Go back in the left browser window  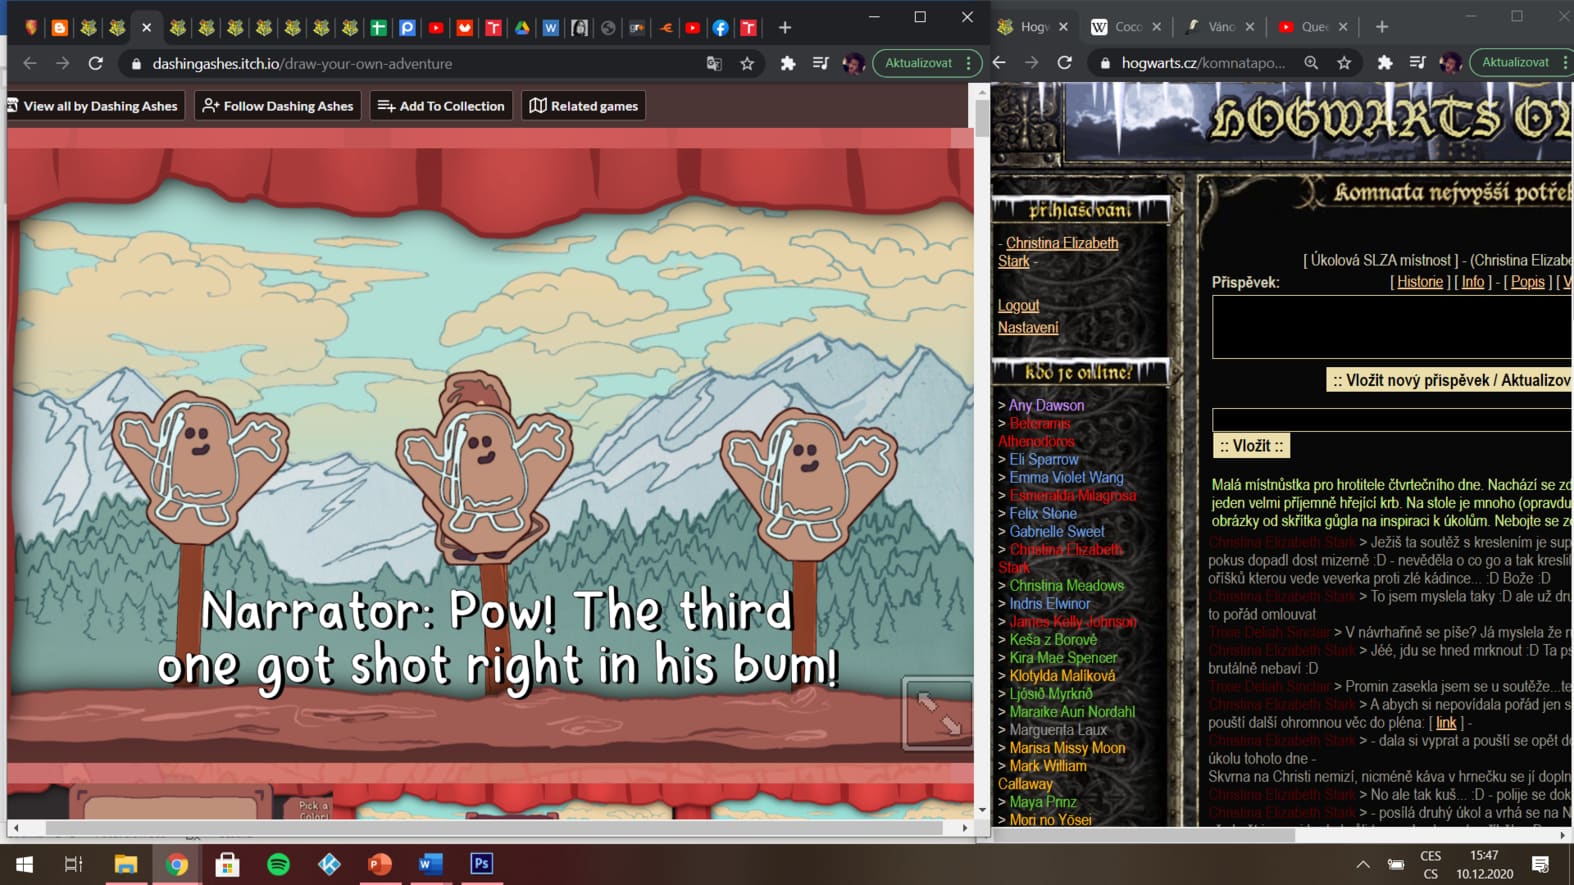30,63
